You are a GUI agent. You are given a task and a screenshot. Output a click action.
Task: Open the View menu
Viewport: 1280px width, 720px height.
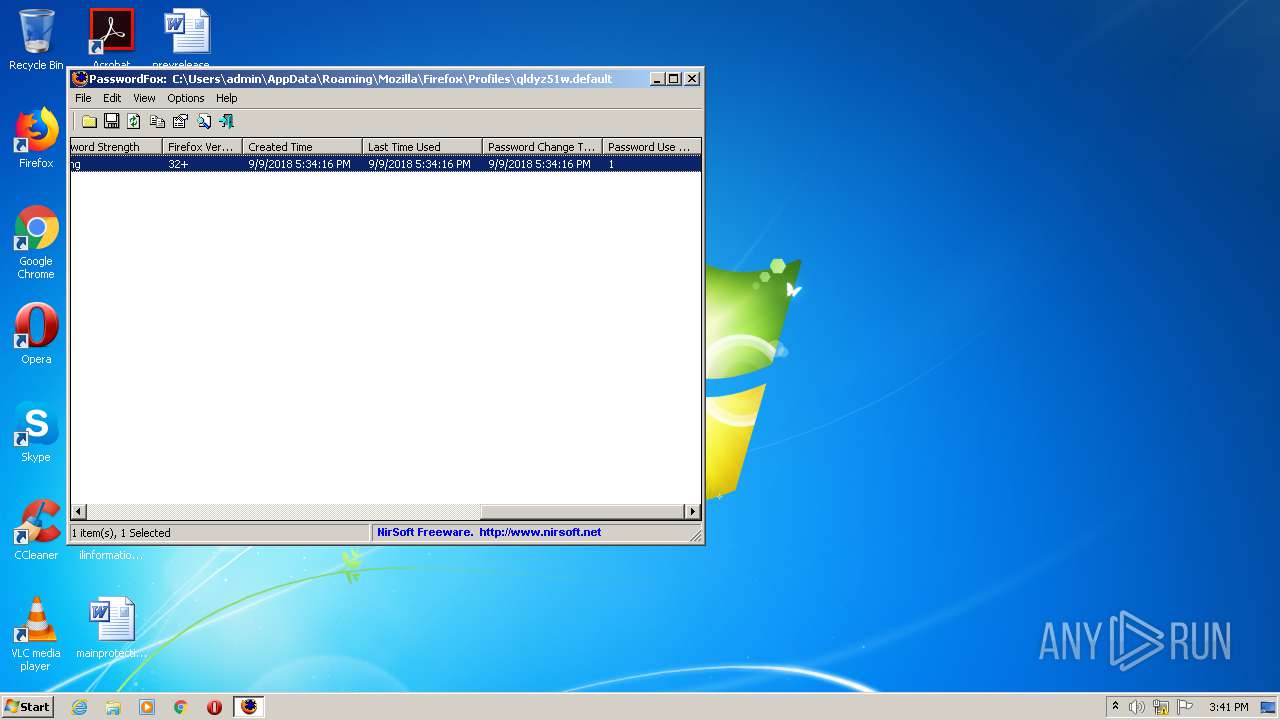(x=144, y=98)
